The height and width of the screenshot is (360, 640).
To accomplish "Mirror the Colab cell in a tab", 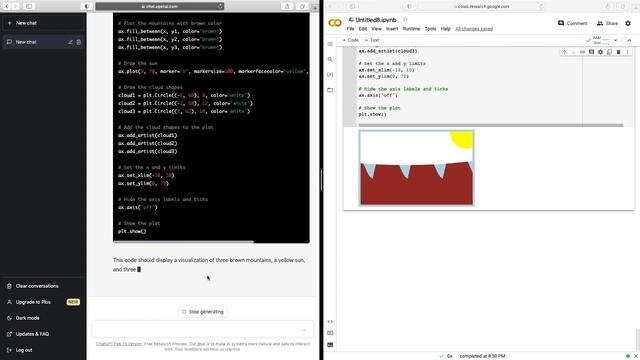I will [x=609, y=52].
